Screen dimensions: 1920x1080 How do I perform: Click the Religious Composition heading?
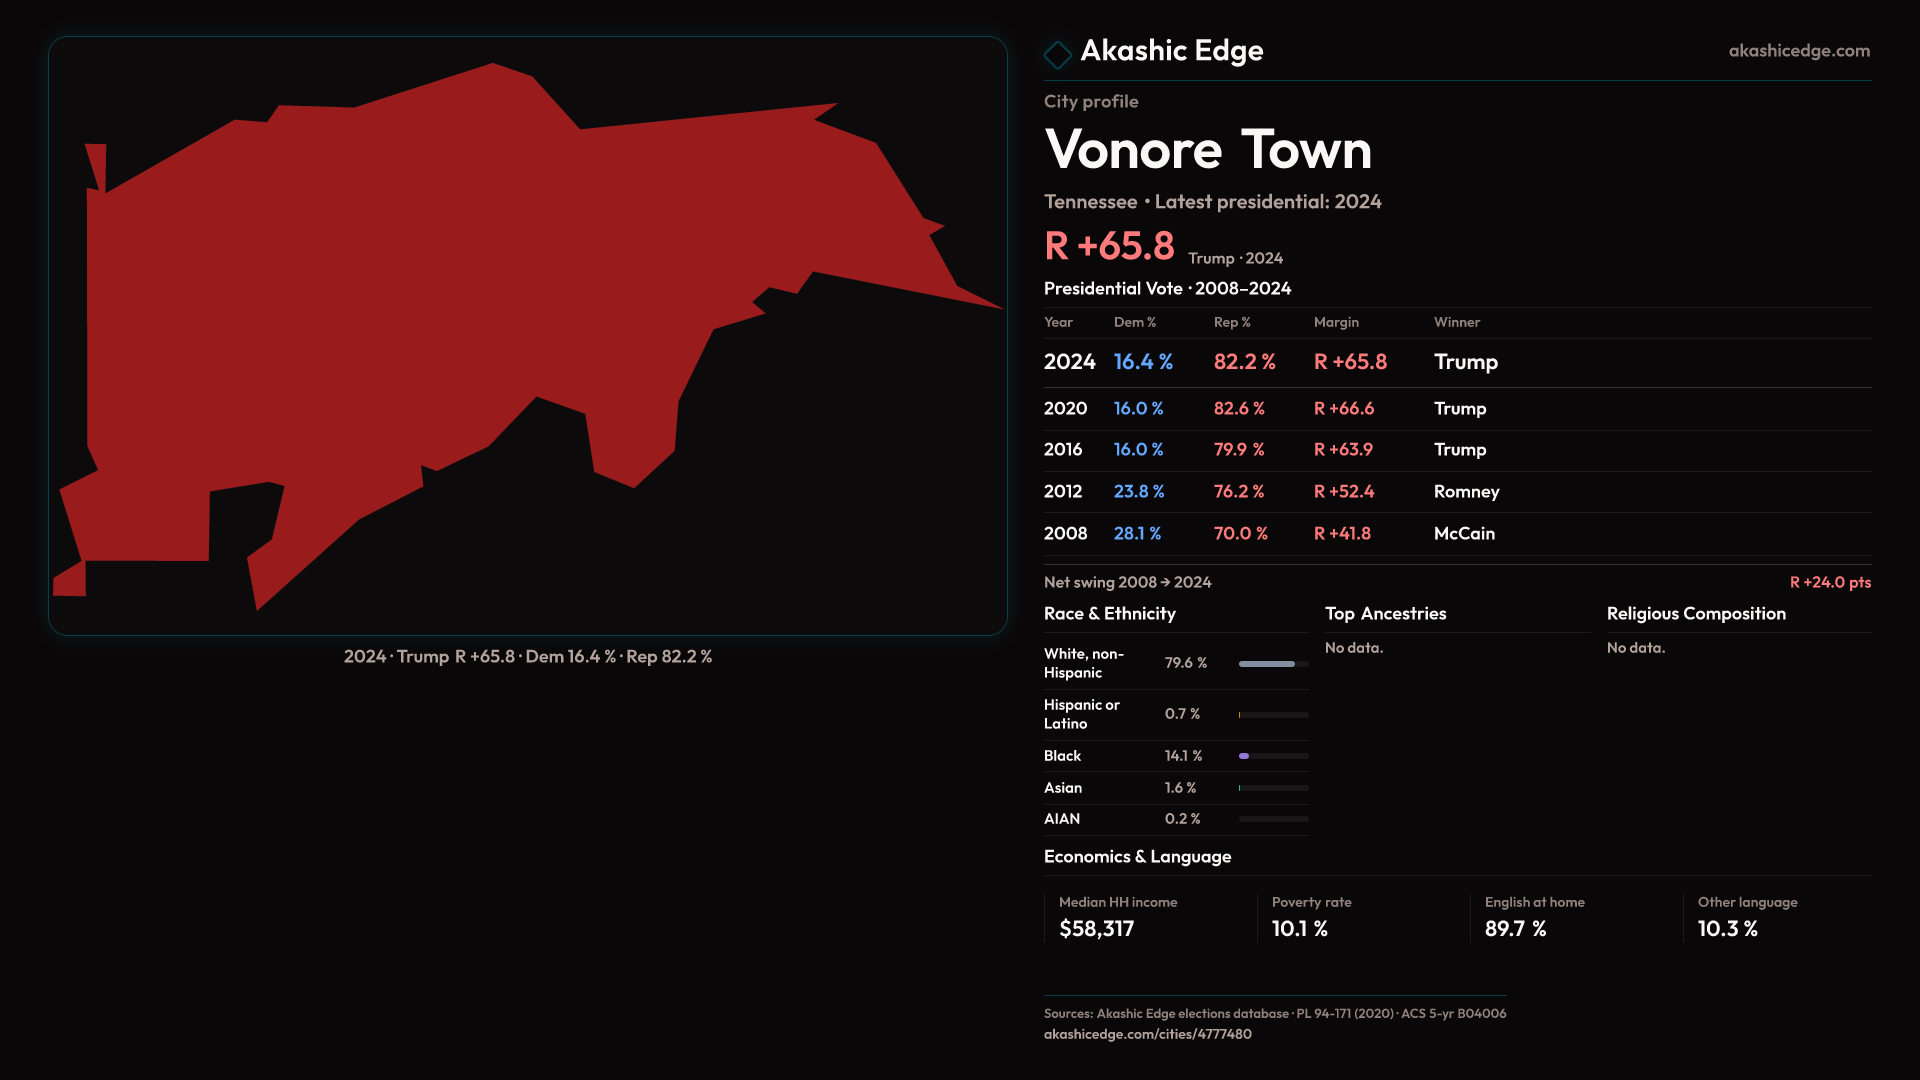(x=1695, y=614)
